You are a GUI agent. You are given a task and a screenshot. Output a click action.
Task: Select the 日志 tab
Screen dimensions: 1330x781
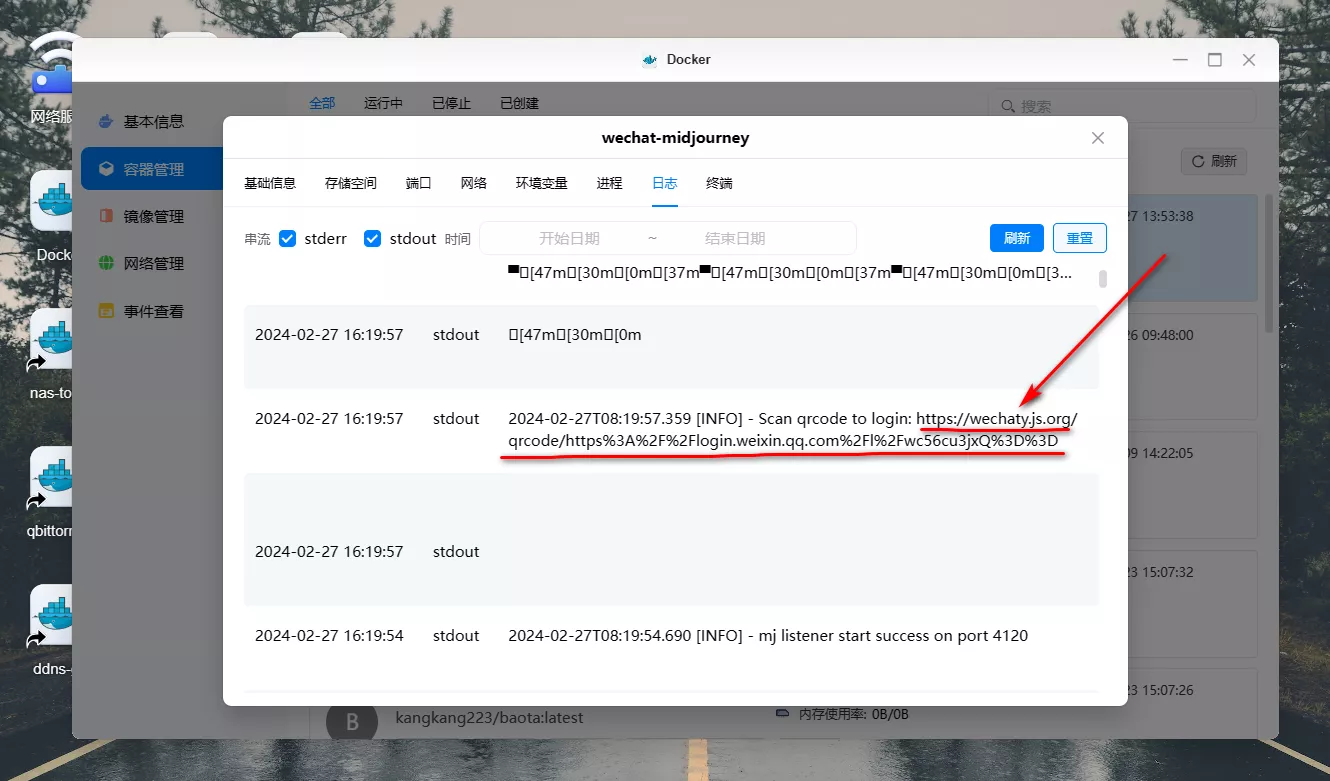pos(665,183)
